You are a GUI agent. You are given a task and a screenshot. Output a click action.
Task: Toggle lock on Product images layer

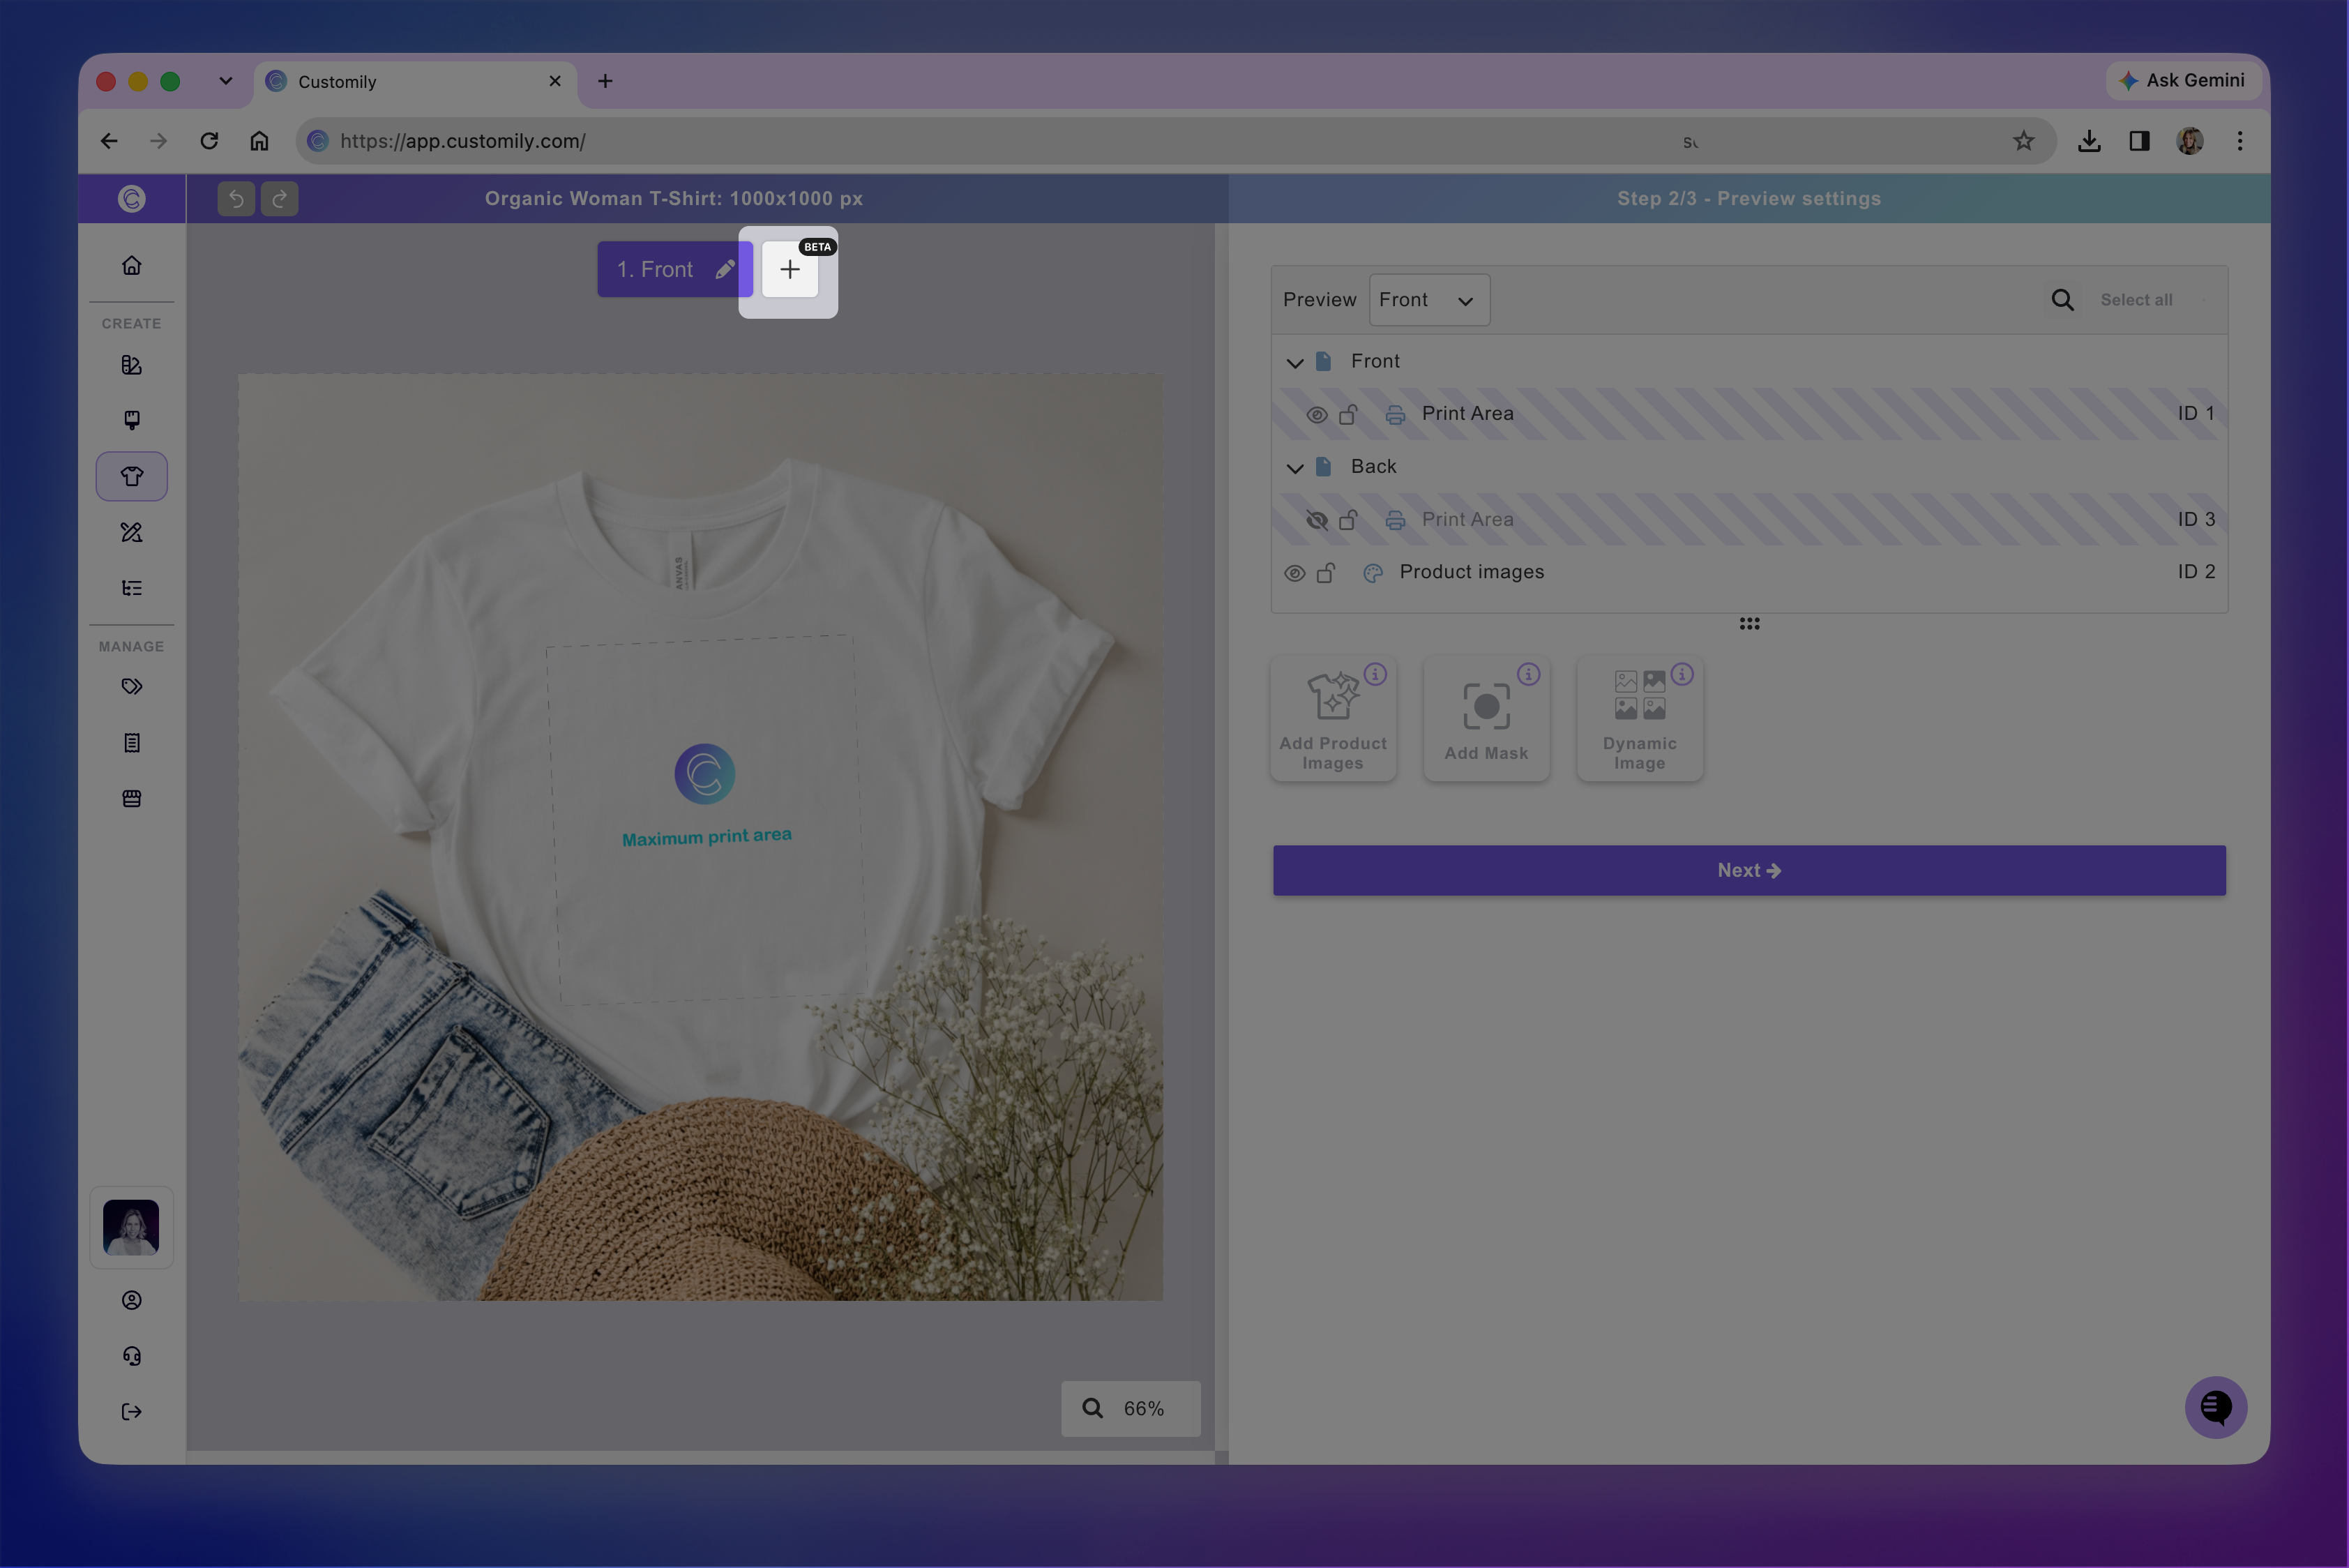(1326, 573)
